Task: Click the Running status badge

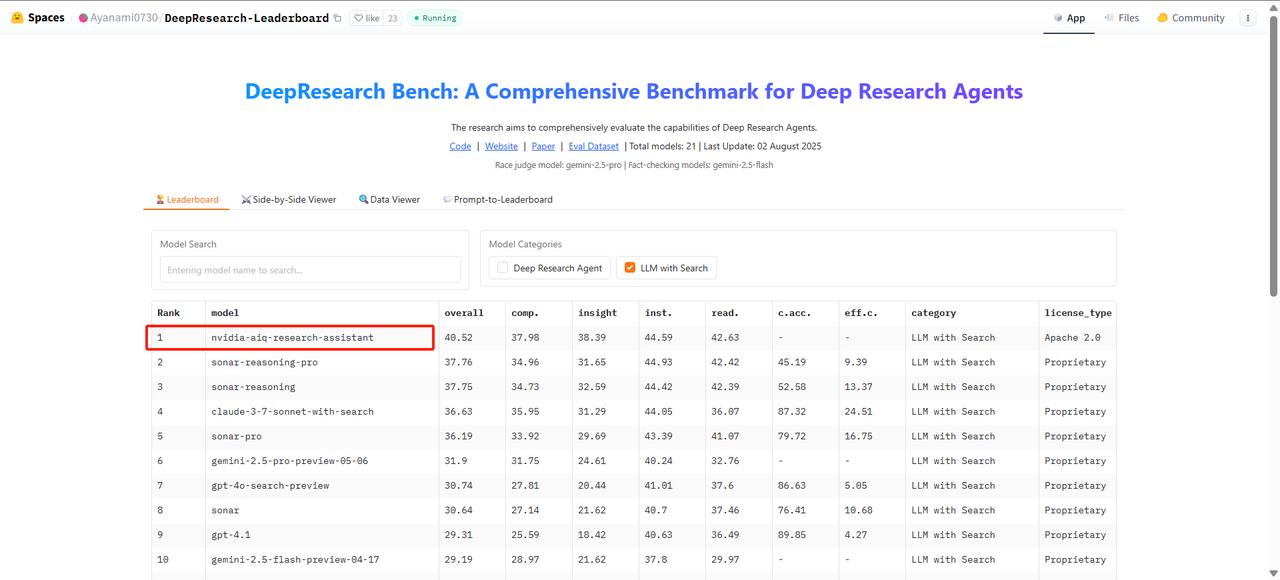Action: (x=434, y=18)
